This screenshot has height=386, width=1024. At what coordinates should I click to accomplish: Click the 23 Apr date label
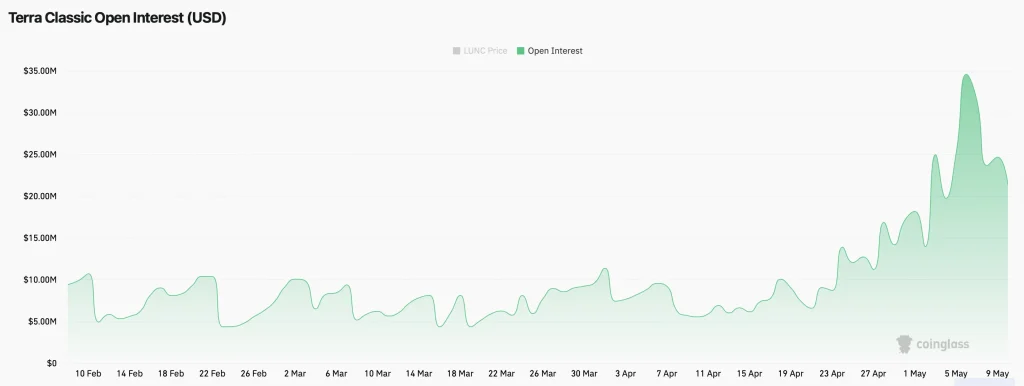(x=832, y=374)
